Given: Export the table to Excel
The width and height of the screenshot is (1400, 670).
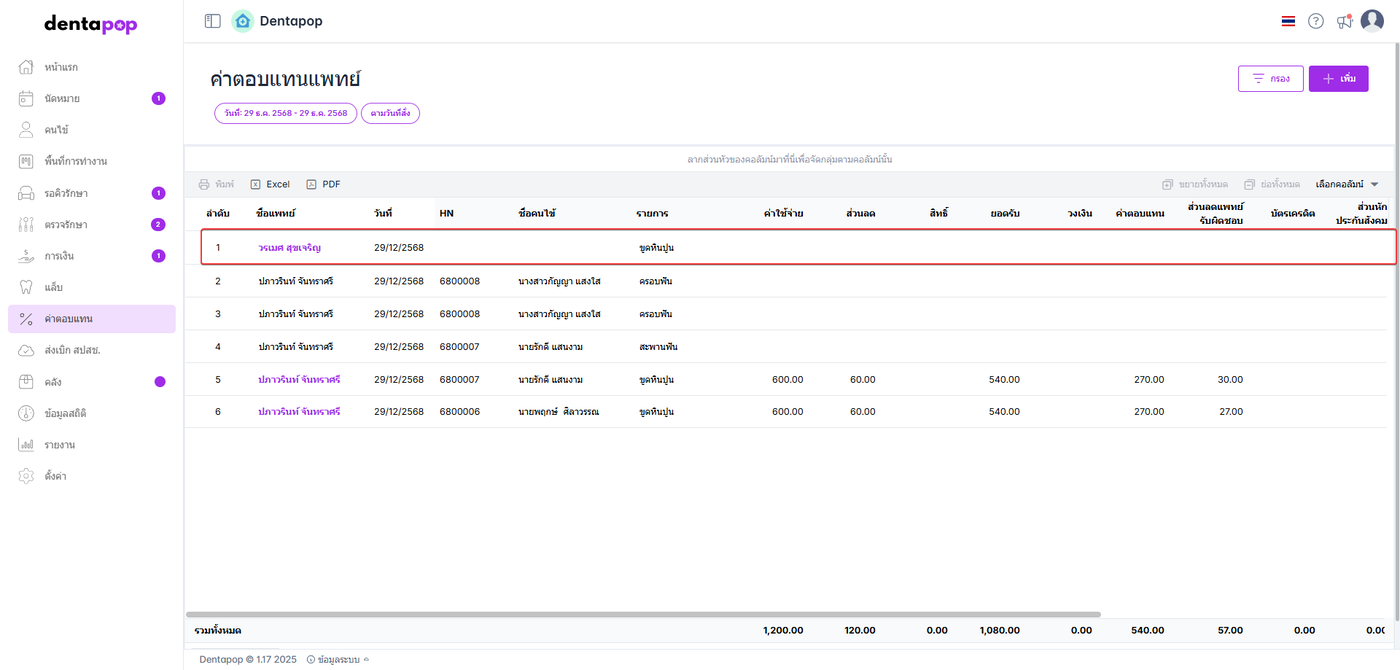Looking at the screenshot, I should pyautogui.click(x=270, y=184).
